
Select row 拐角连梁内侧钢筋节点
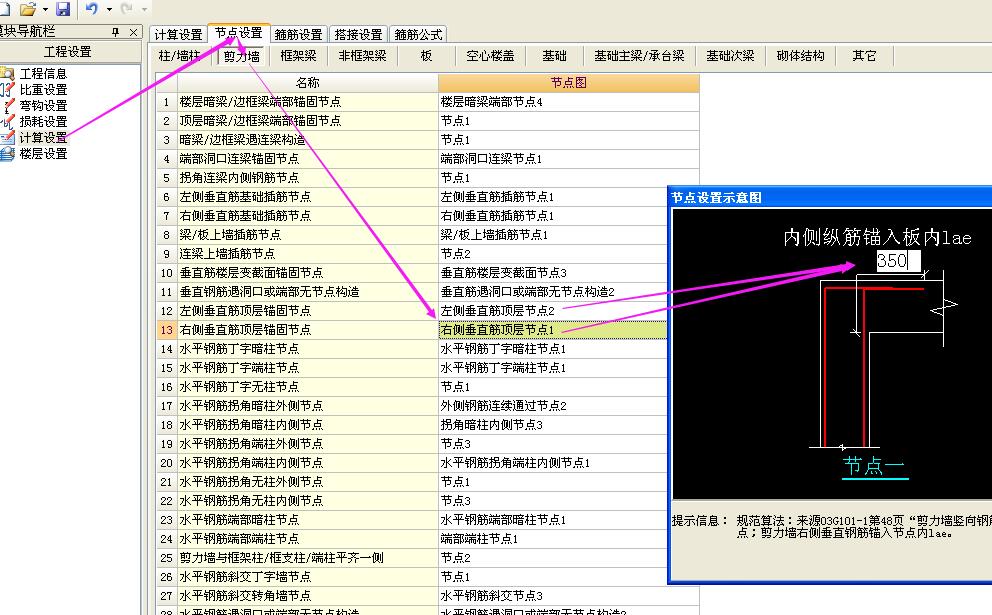(x=307, y=178)
